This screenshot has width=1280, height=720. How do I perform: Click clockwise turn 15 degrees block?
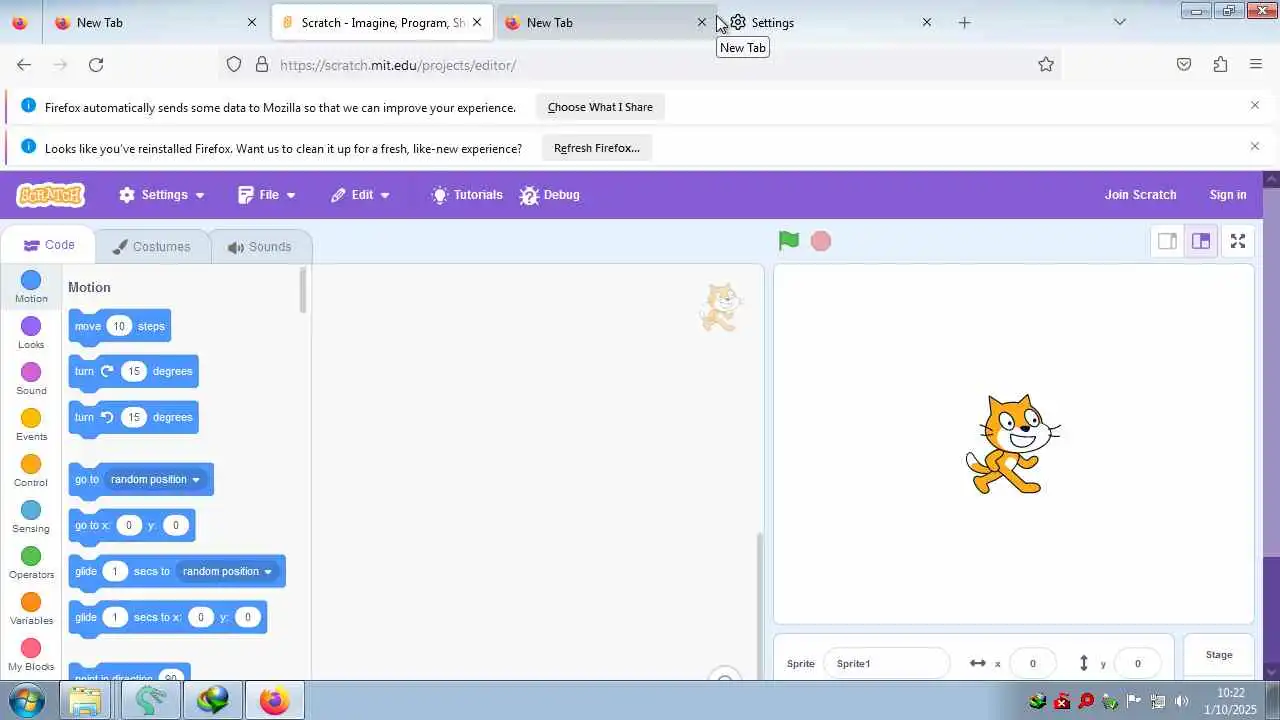[133, 372]
